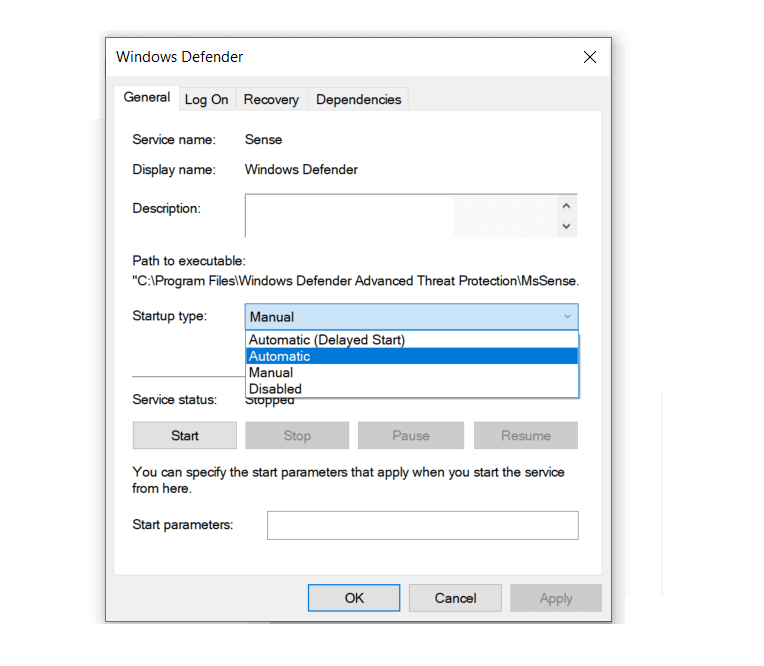Click the Apply button
The width and height of the screenshot is (764, 666).
coord(556,598)
